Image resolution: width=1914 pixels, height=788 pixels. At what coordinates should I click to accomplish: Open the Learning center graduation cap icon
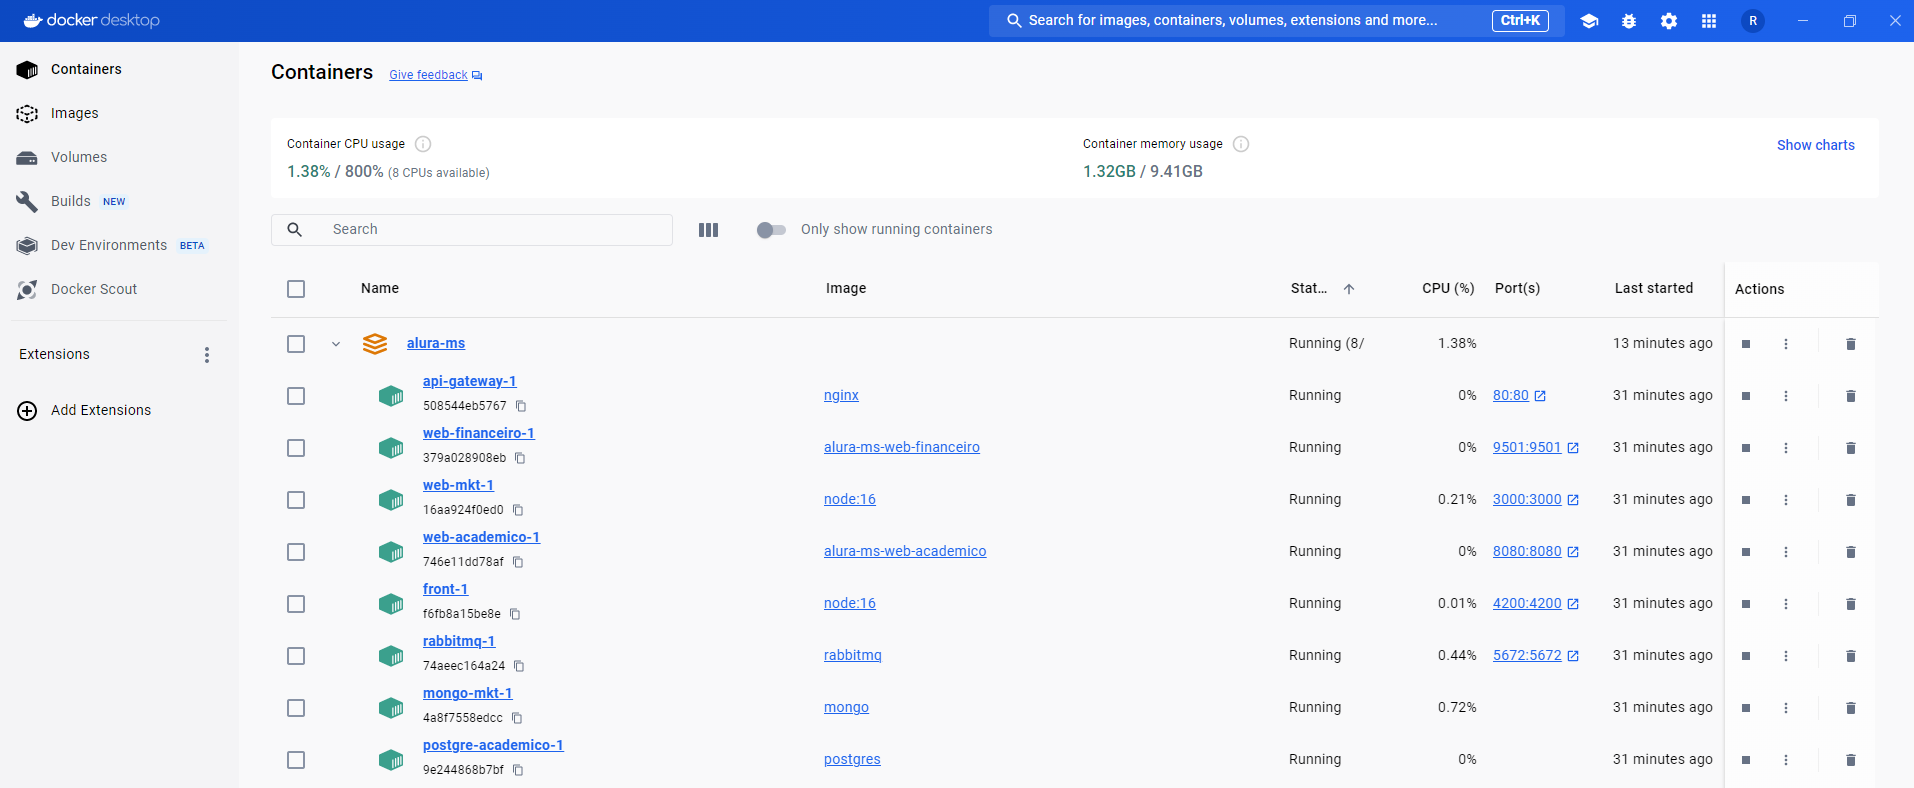click(x=1589, y=21)
